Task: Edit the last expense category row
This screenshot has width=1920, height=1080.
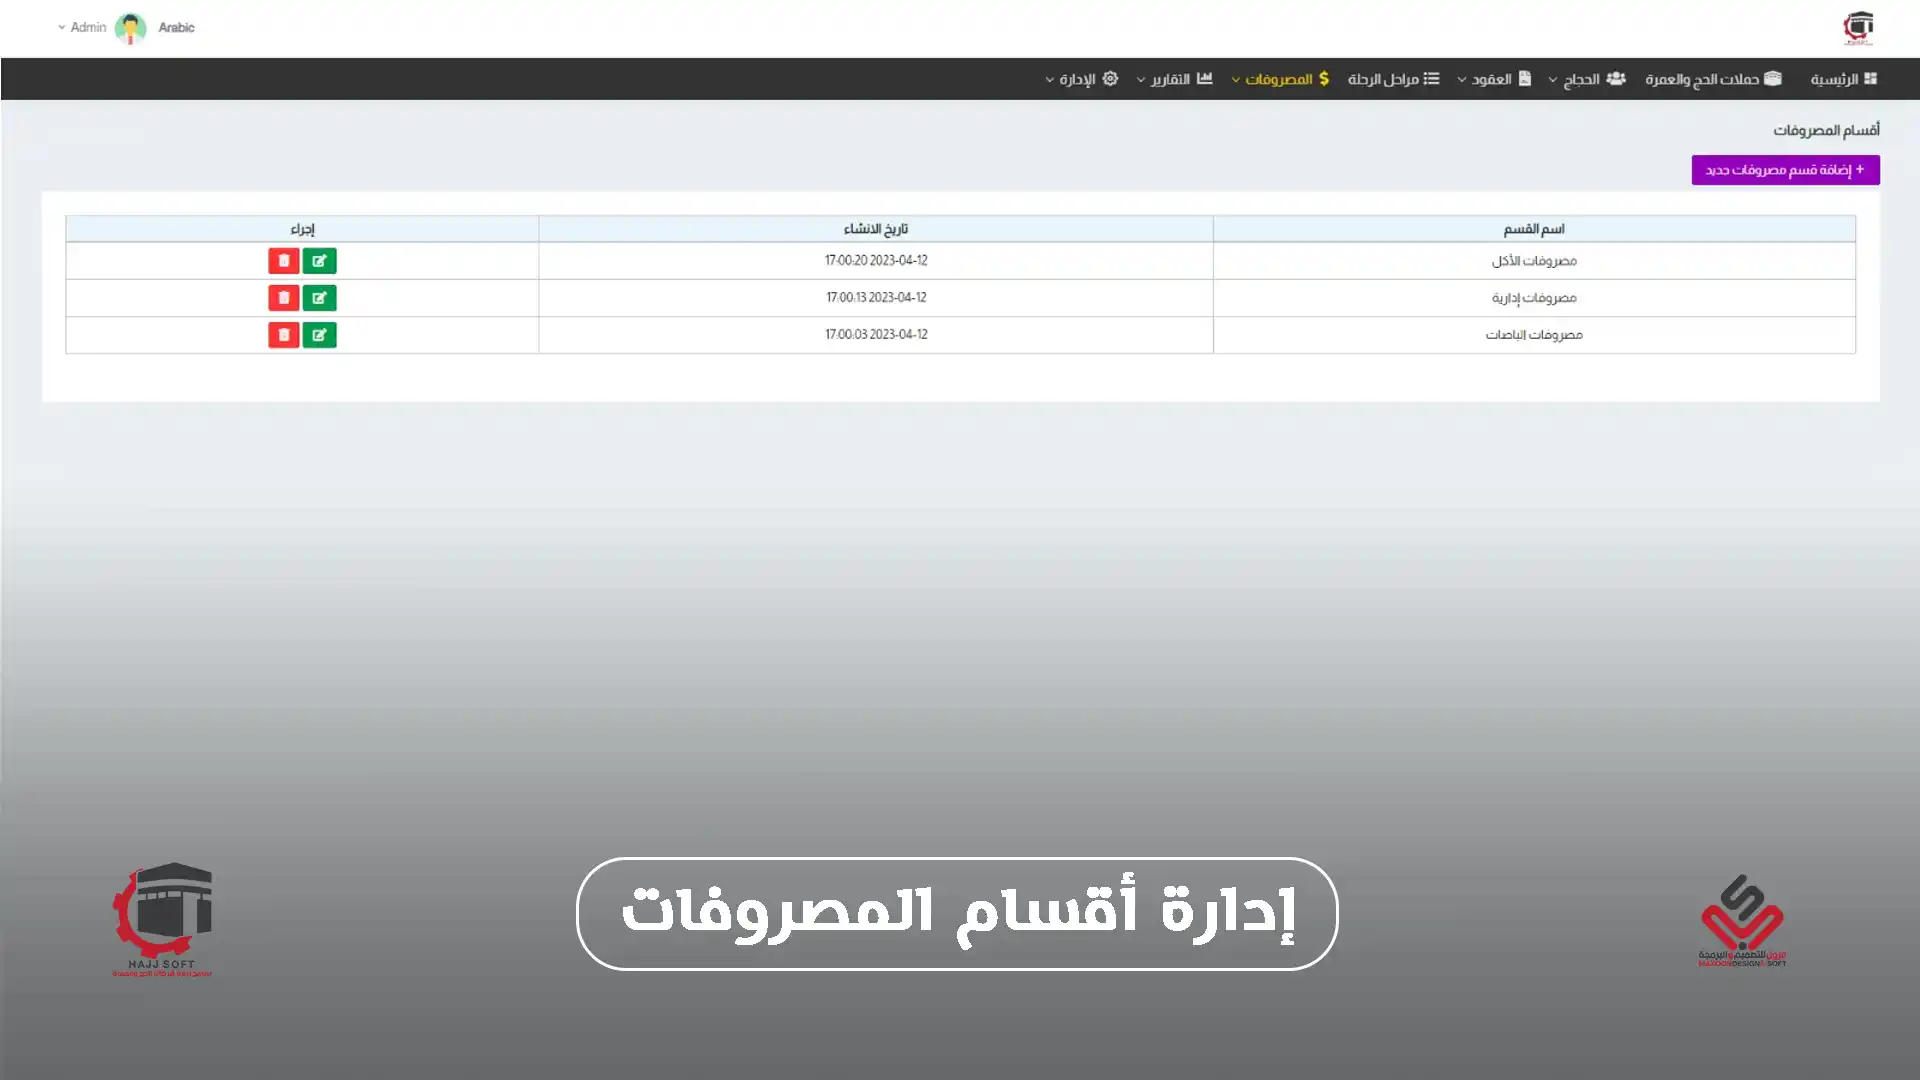Action: (319, 335)
